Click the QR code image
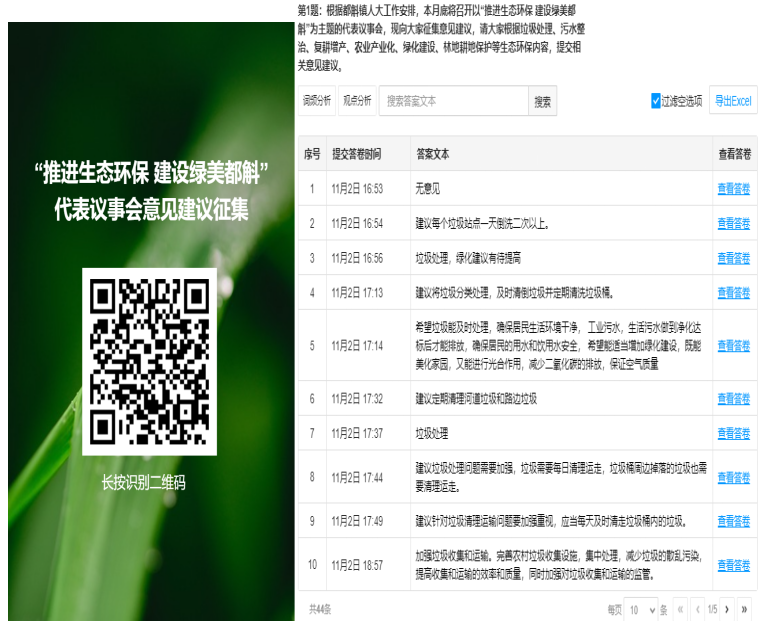 149,362
